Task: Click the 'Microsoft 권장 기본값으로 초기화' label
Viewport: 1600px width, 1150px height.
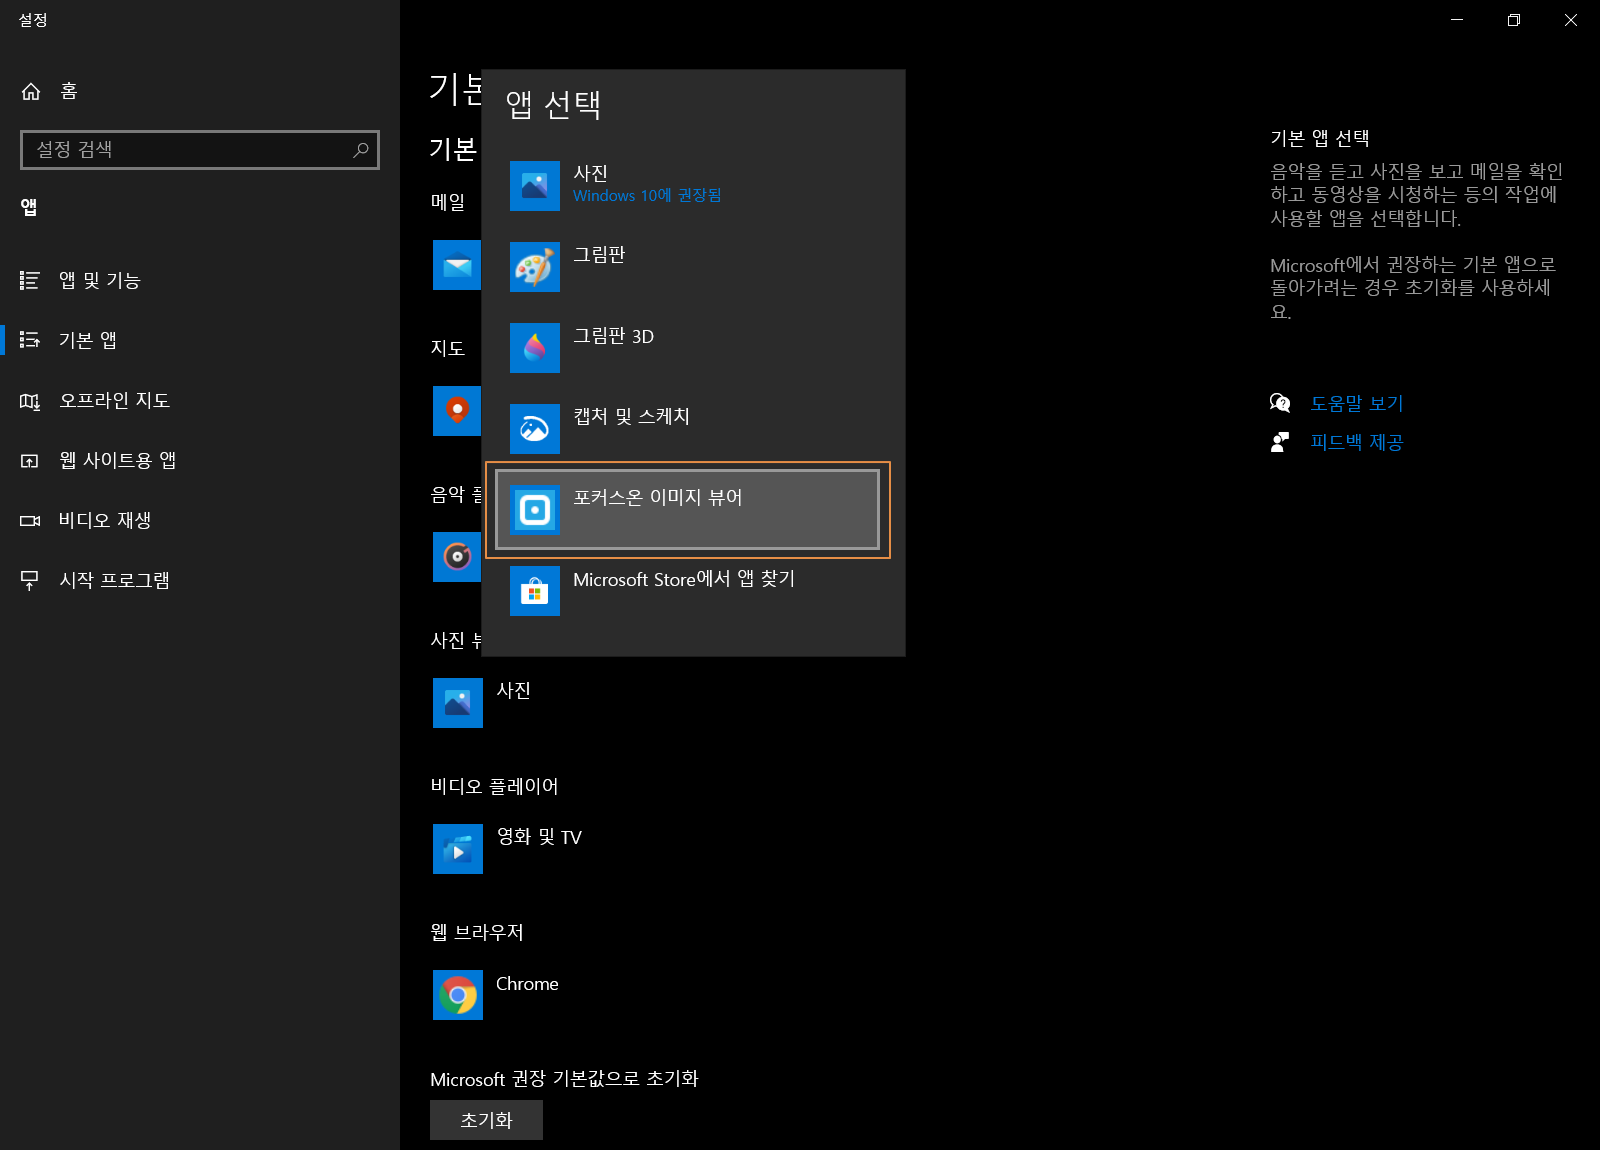Action: pyautogui.click(x=564, y=1079)
